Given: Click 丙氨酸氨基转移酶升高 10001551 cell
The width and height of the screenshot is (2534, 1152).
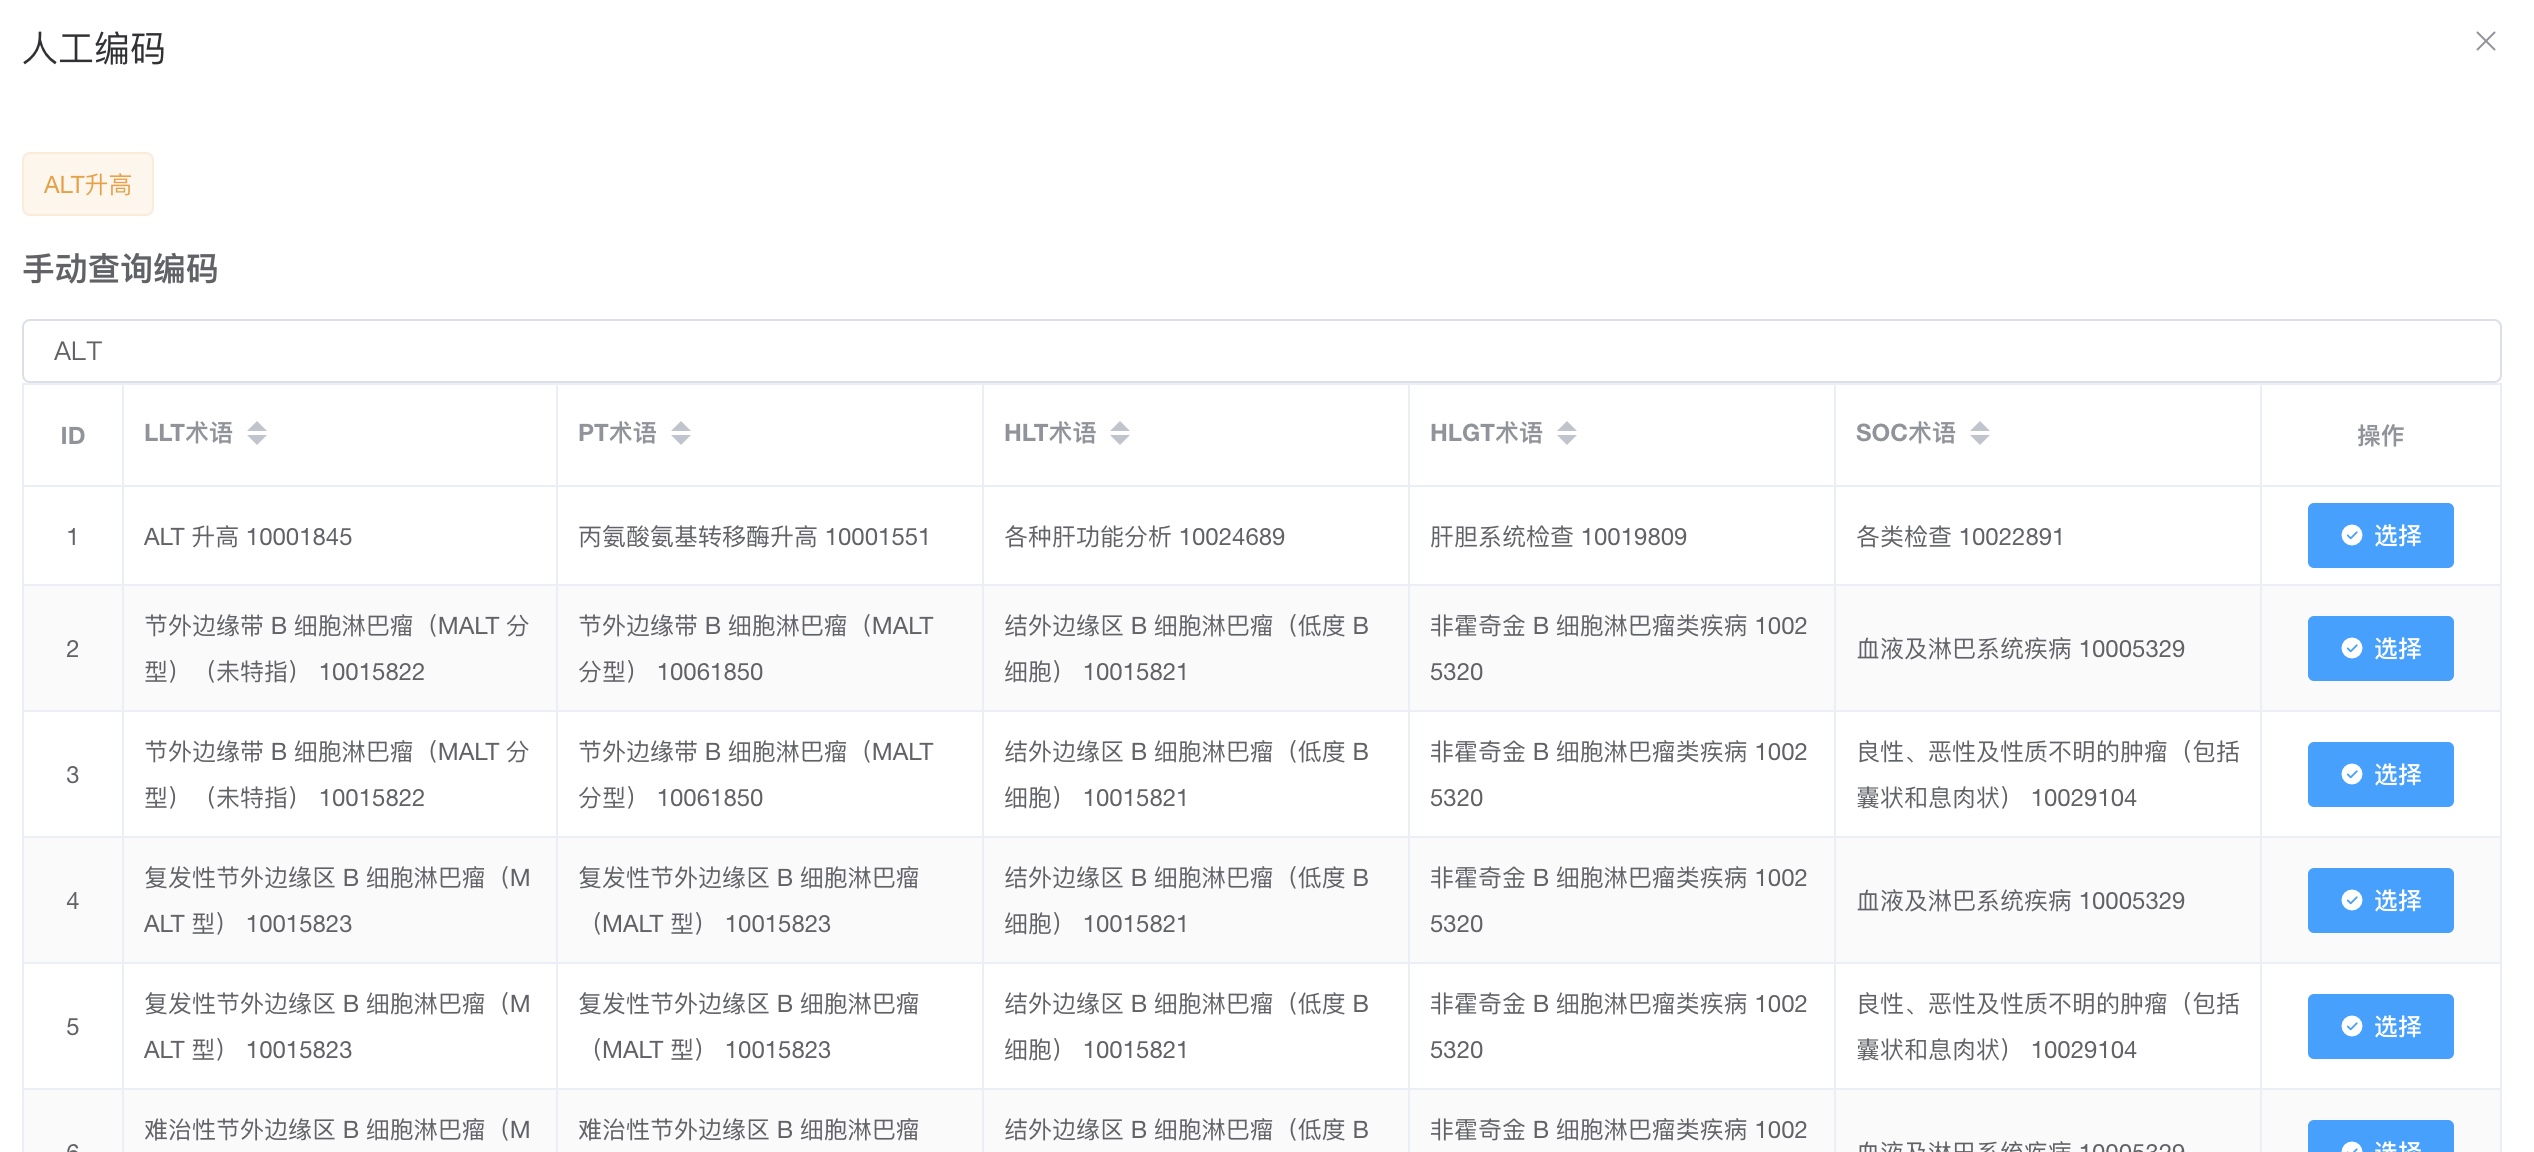Looking at the screenshot, I should click(754, 537).
